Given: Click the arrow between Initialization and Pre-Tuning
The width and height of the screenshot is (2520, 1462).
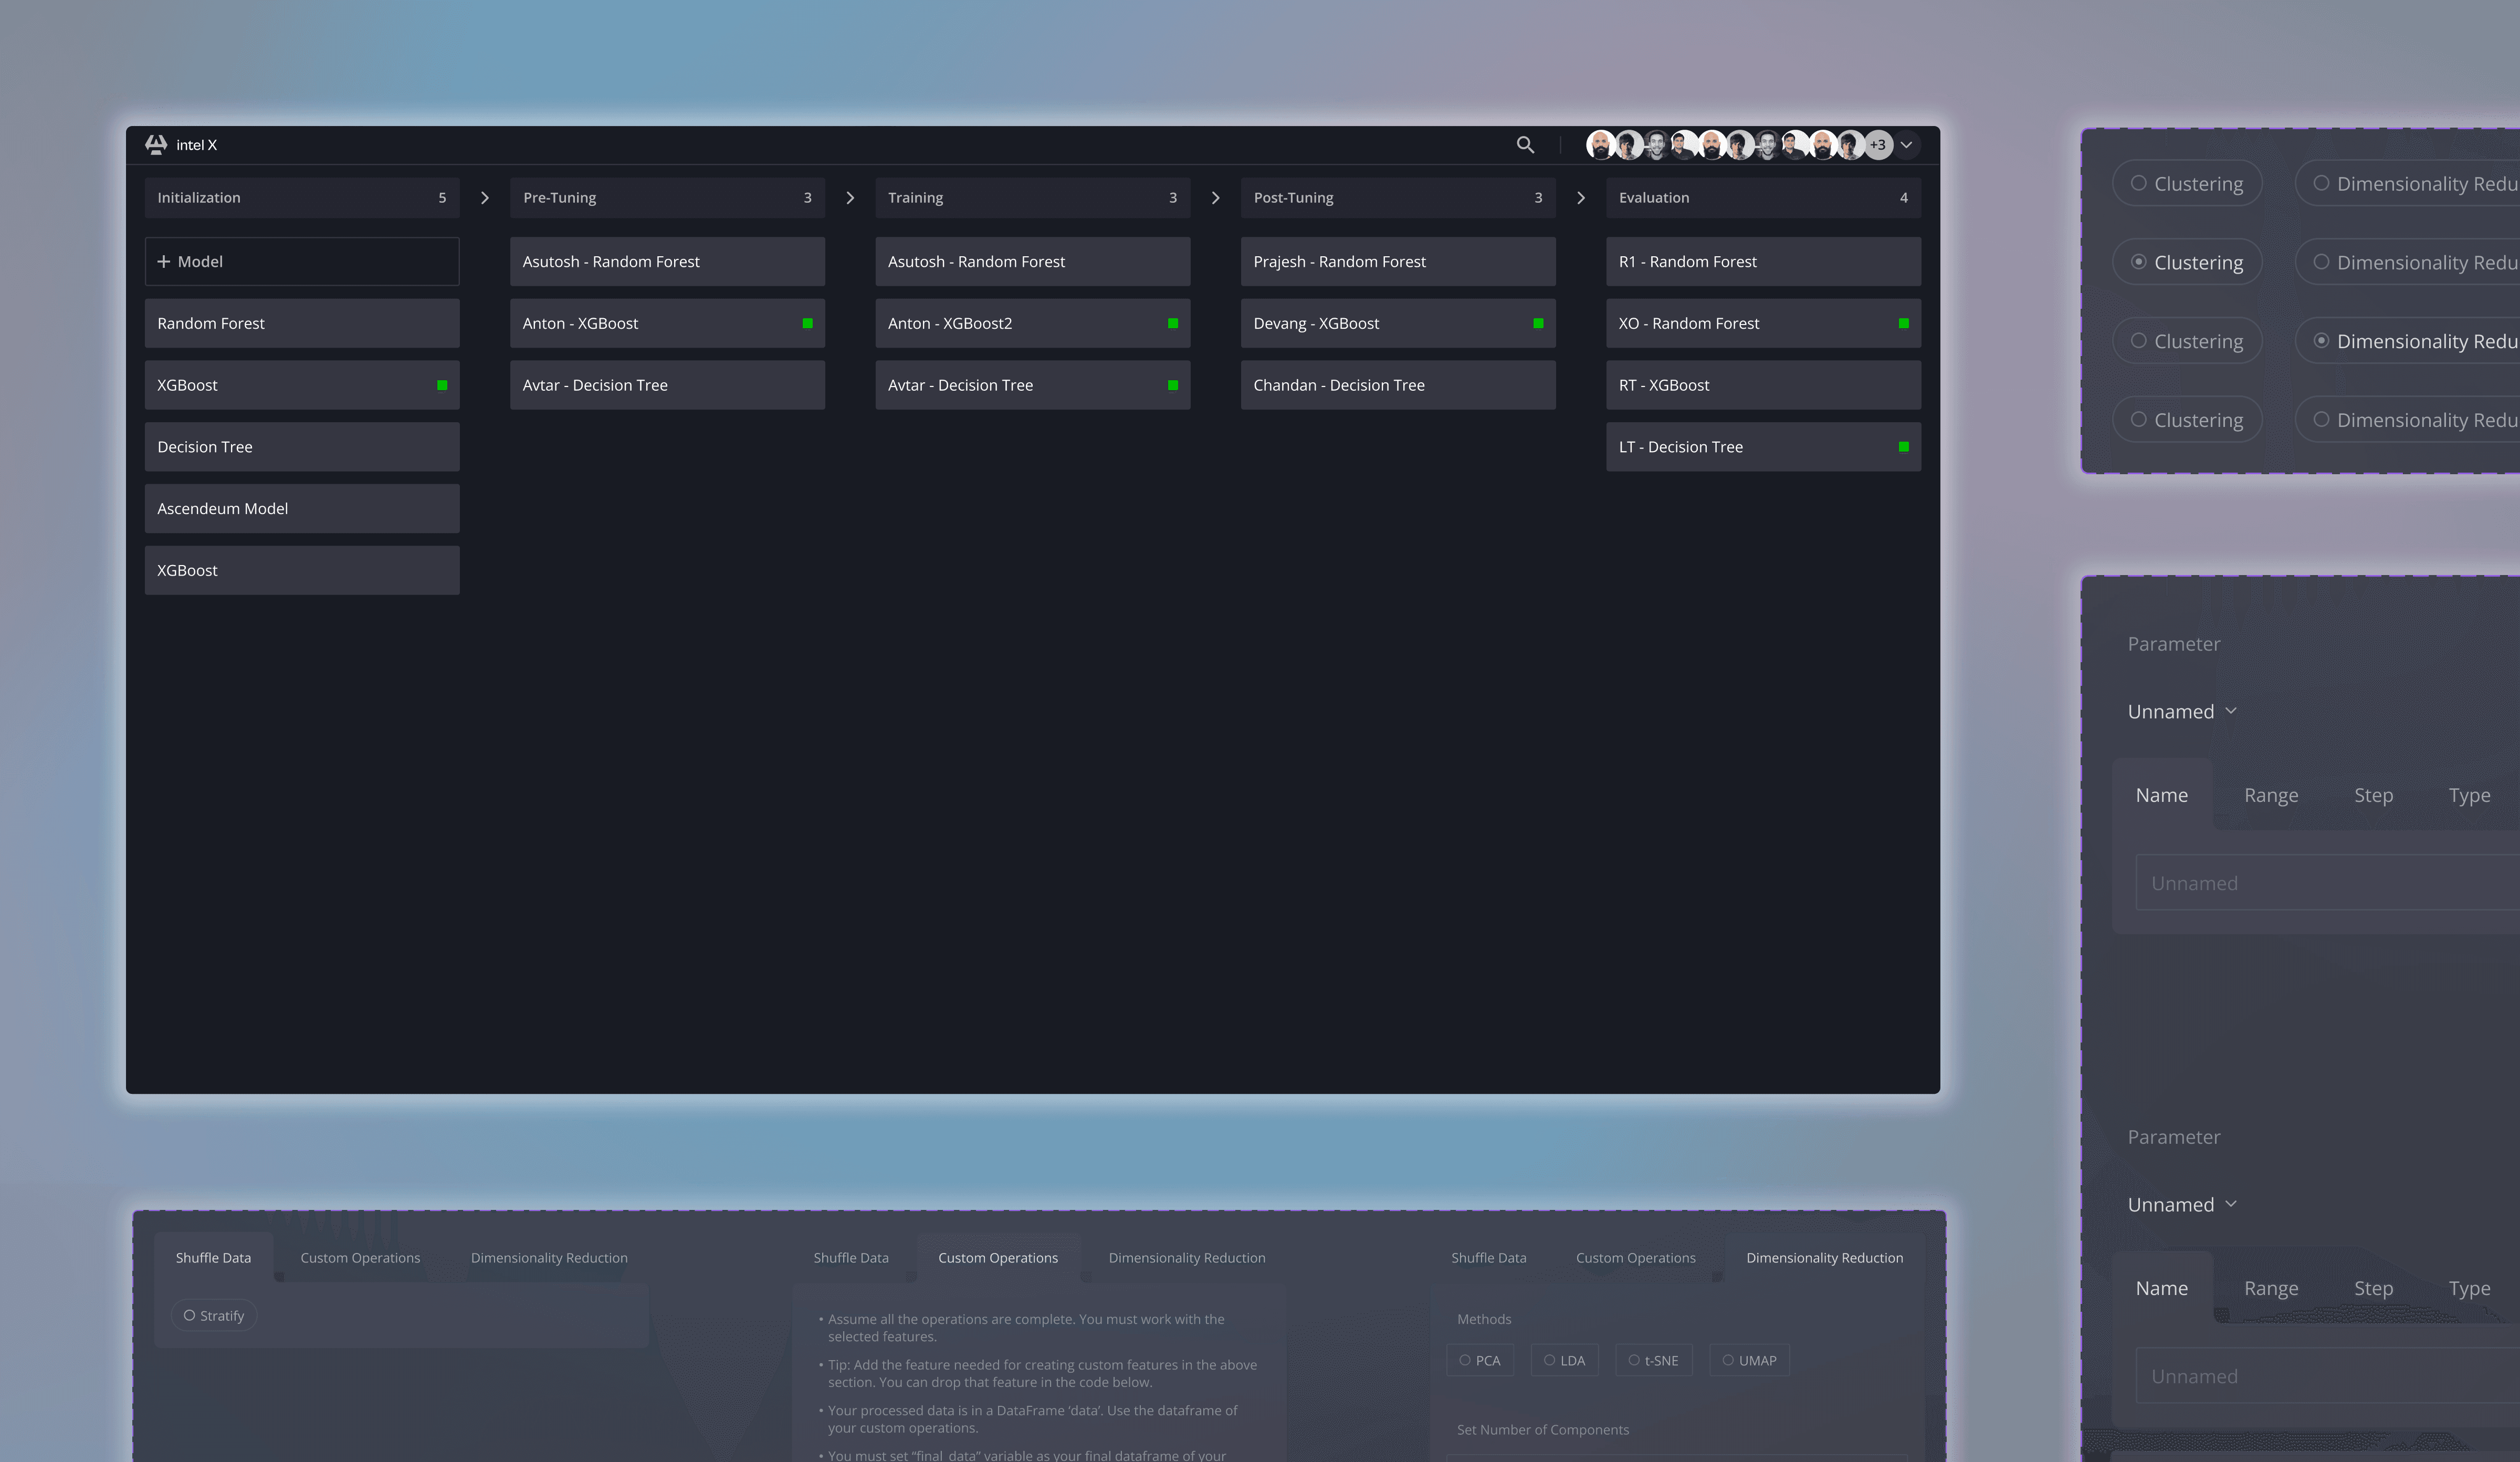Looking at the screenshot, I should (485, 198).
